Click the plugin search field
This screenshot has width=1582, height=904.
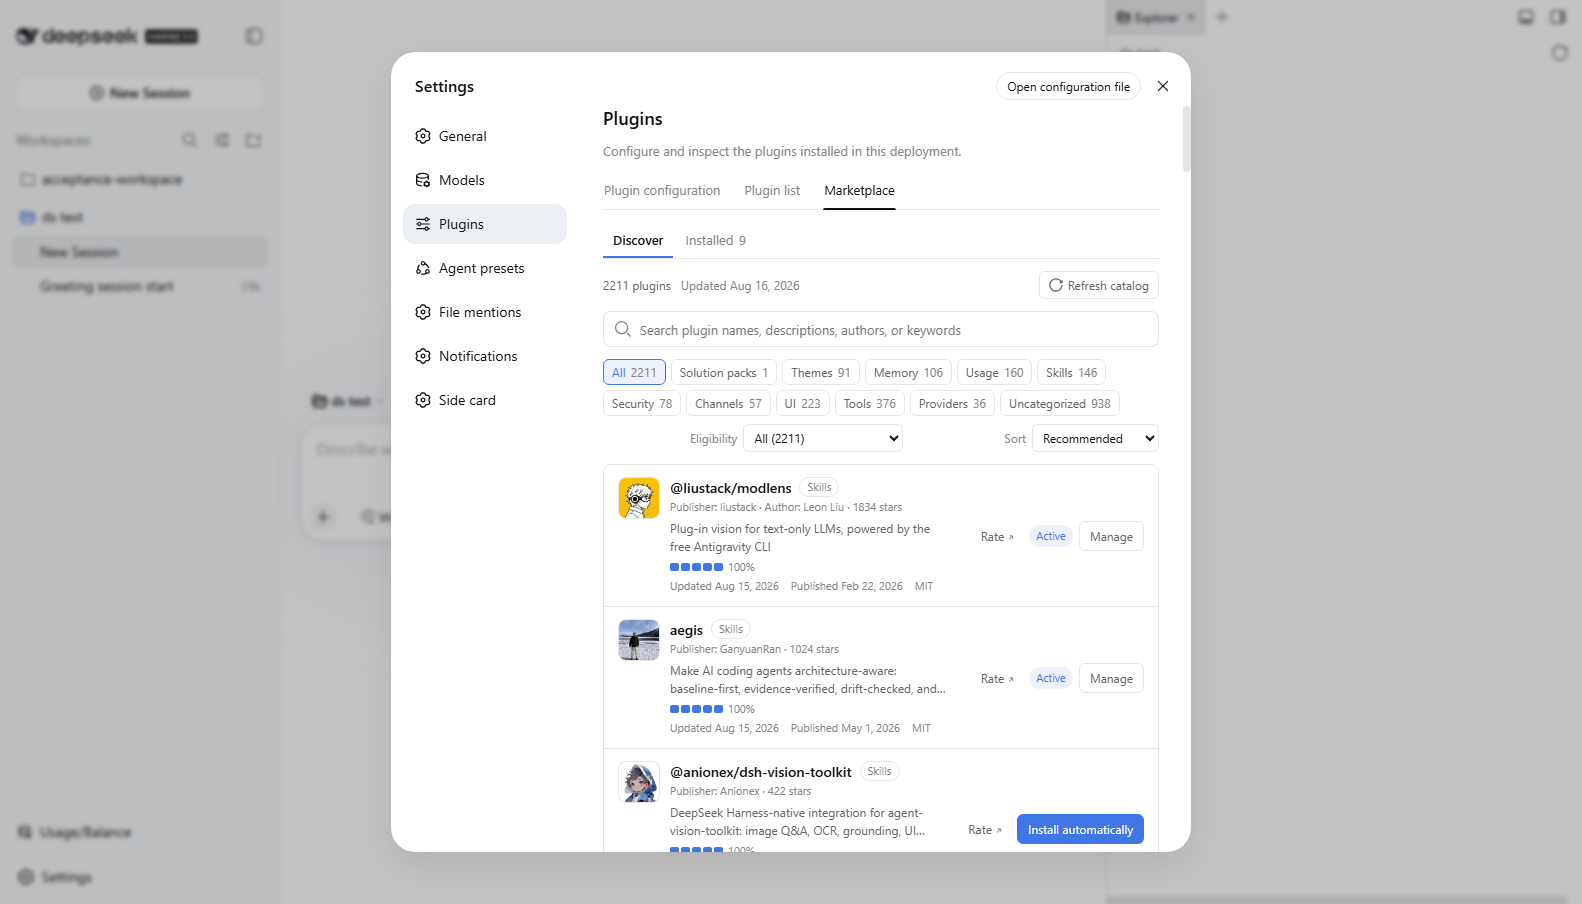[x=880, y=329]
